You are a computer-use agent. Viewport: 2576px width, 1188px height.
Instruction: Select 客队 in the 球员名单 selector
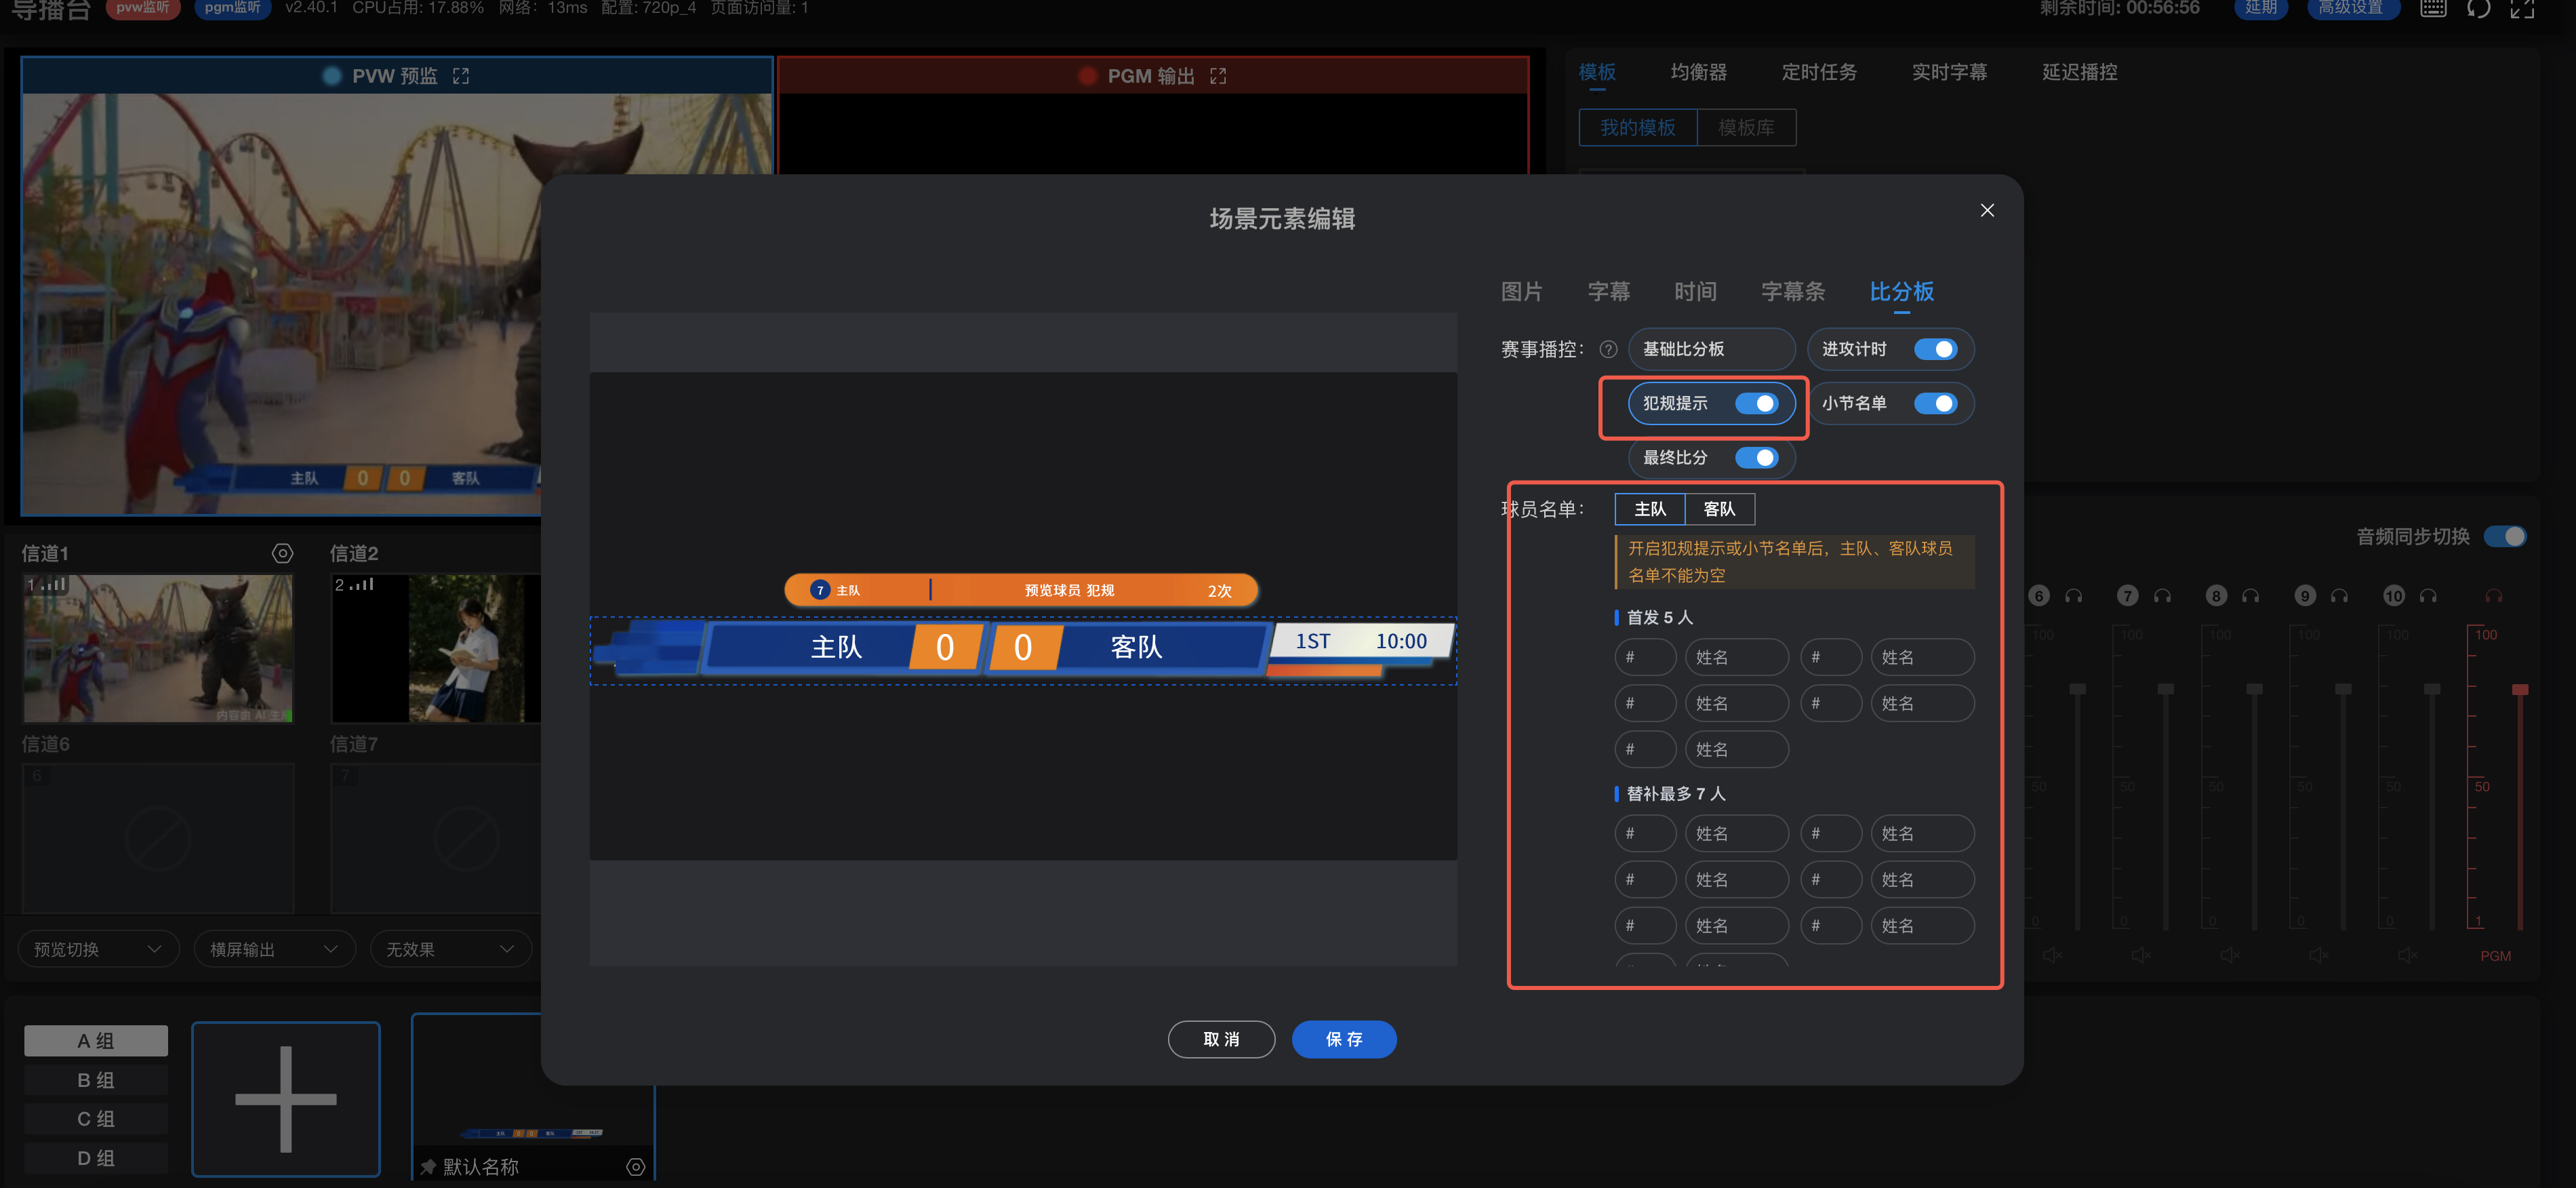pos(1719,509)
